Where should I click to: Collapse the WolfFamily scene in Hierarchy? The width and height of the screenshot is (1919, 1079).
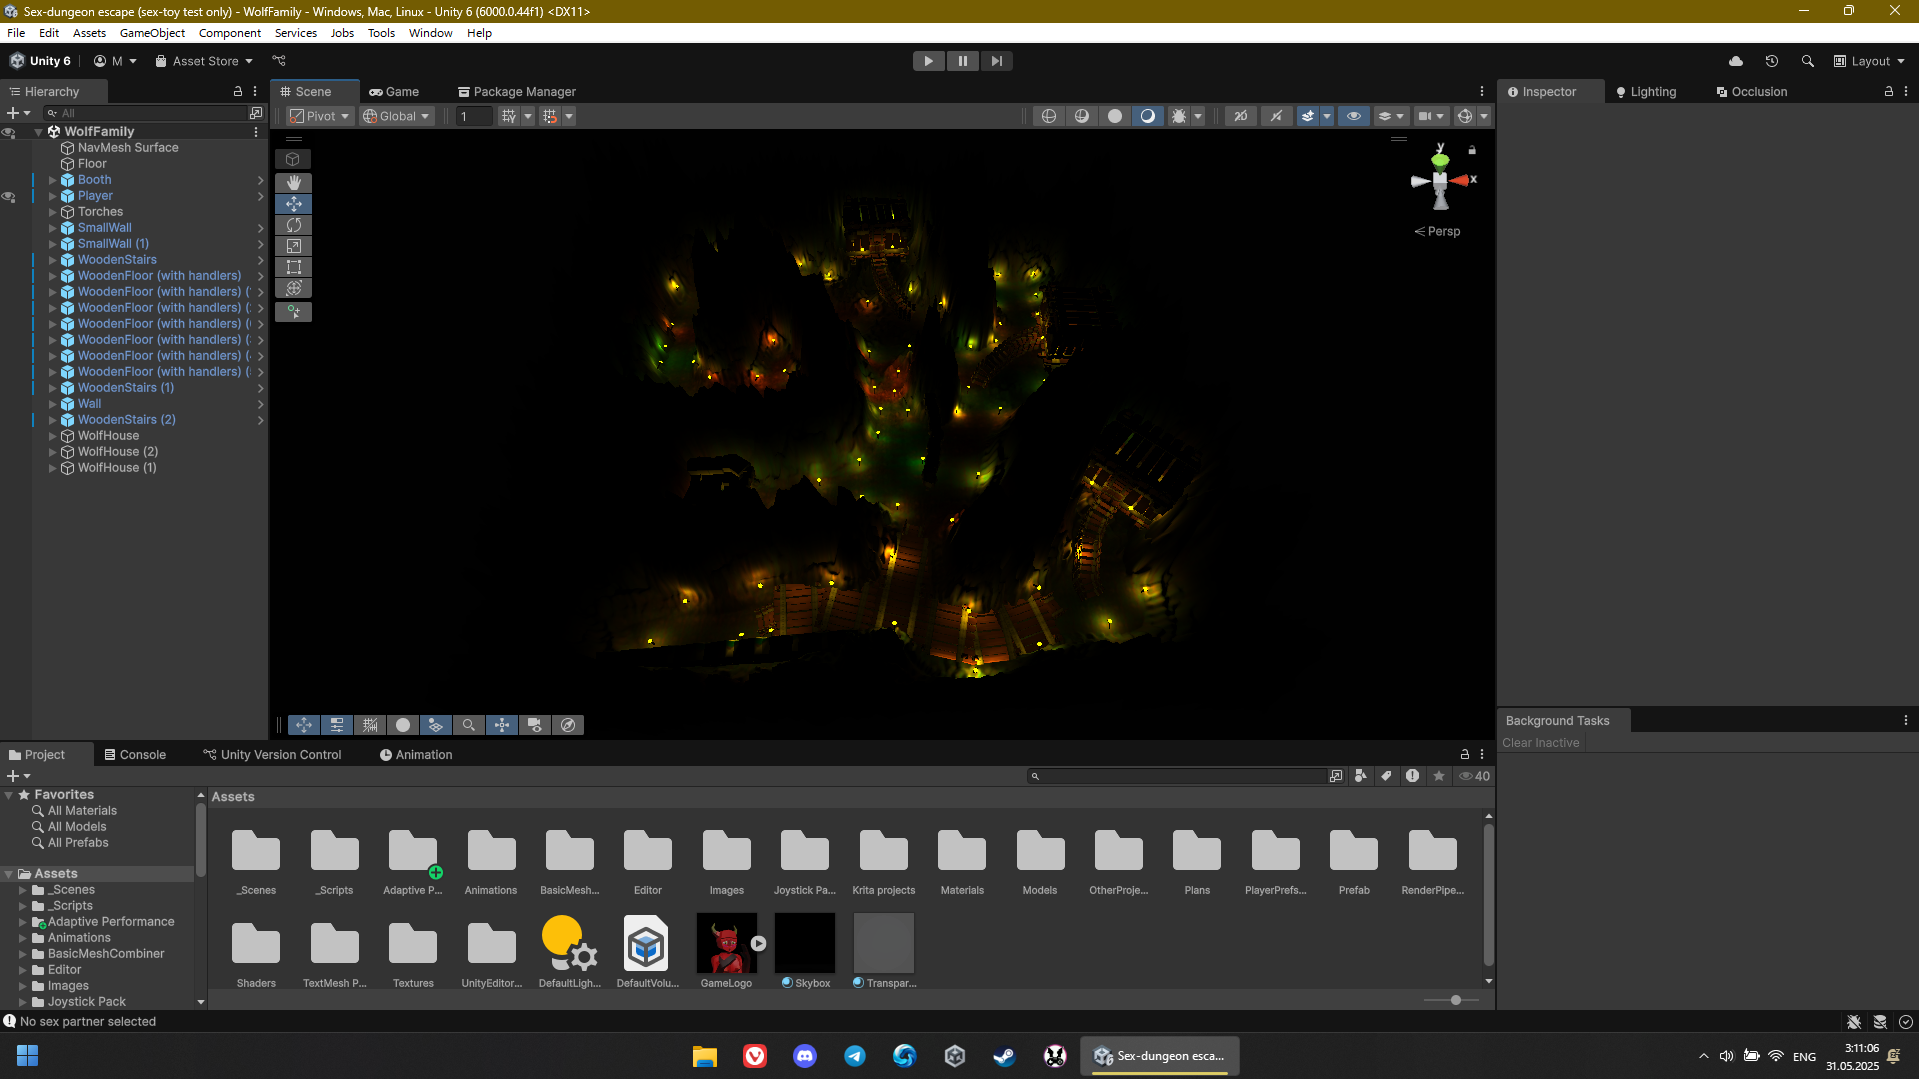[38, 132]
